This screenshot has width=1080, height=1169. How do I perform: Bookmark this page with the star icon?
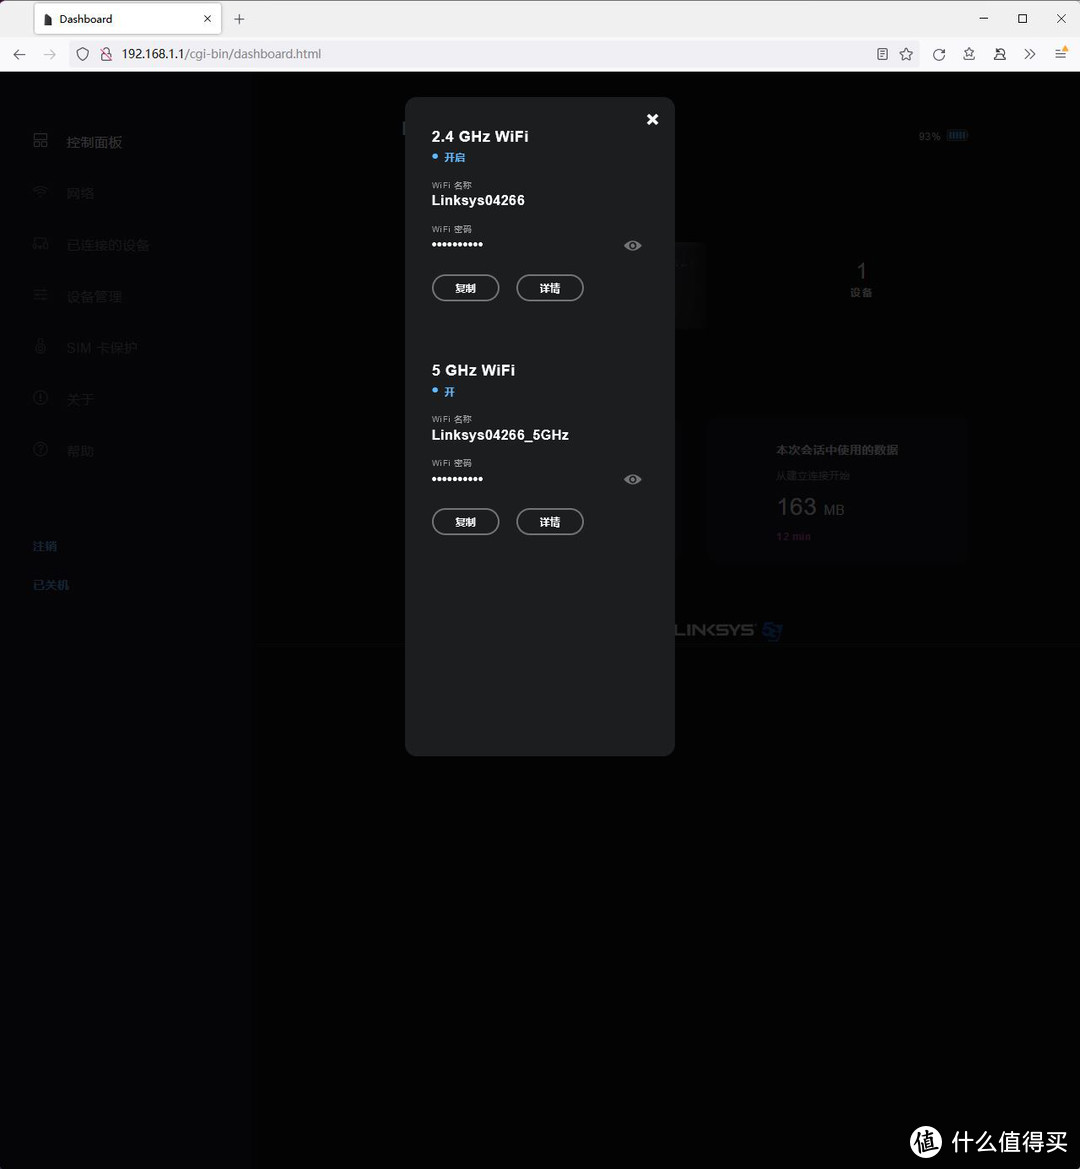click(x=906, y=54)
